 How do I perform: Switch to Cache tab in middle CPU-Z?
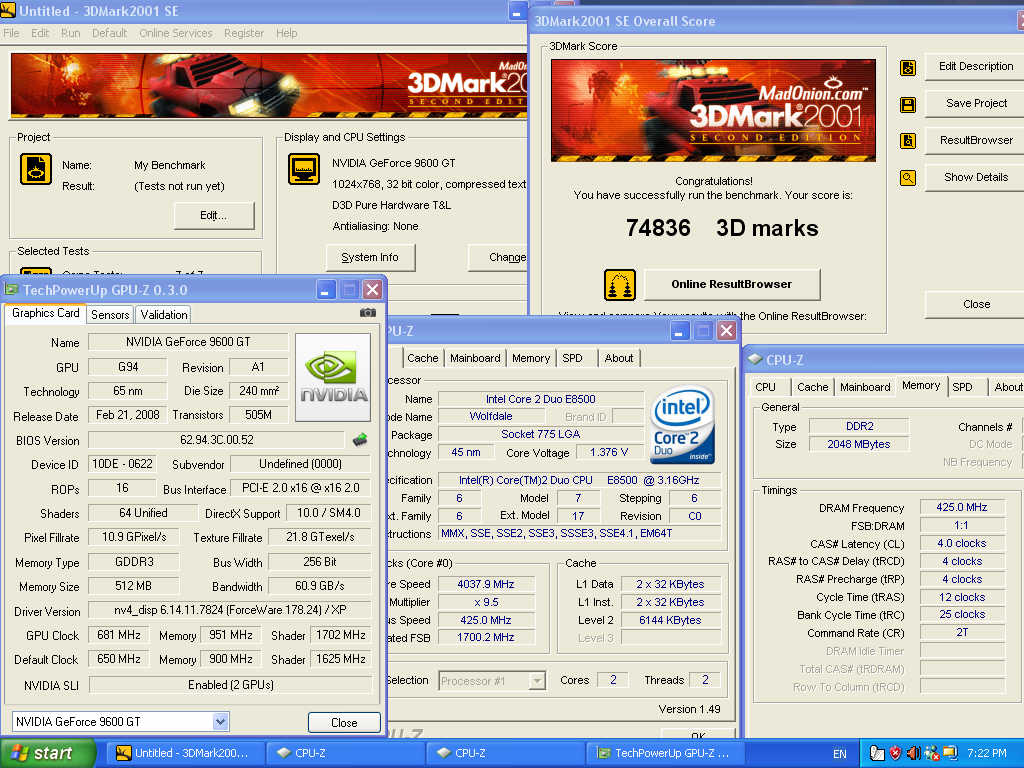point(423,358)
